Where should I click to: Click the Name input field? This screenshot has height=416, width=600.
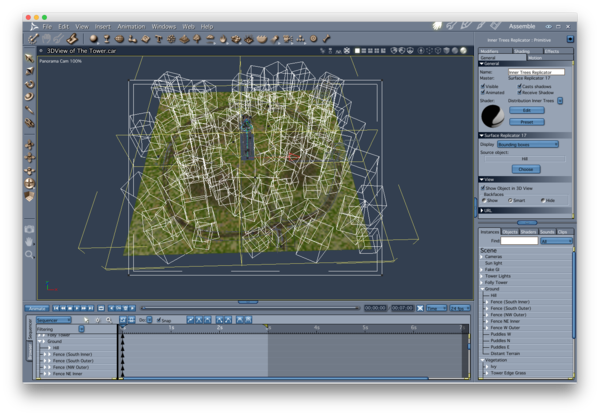tap(536, 72)
